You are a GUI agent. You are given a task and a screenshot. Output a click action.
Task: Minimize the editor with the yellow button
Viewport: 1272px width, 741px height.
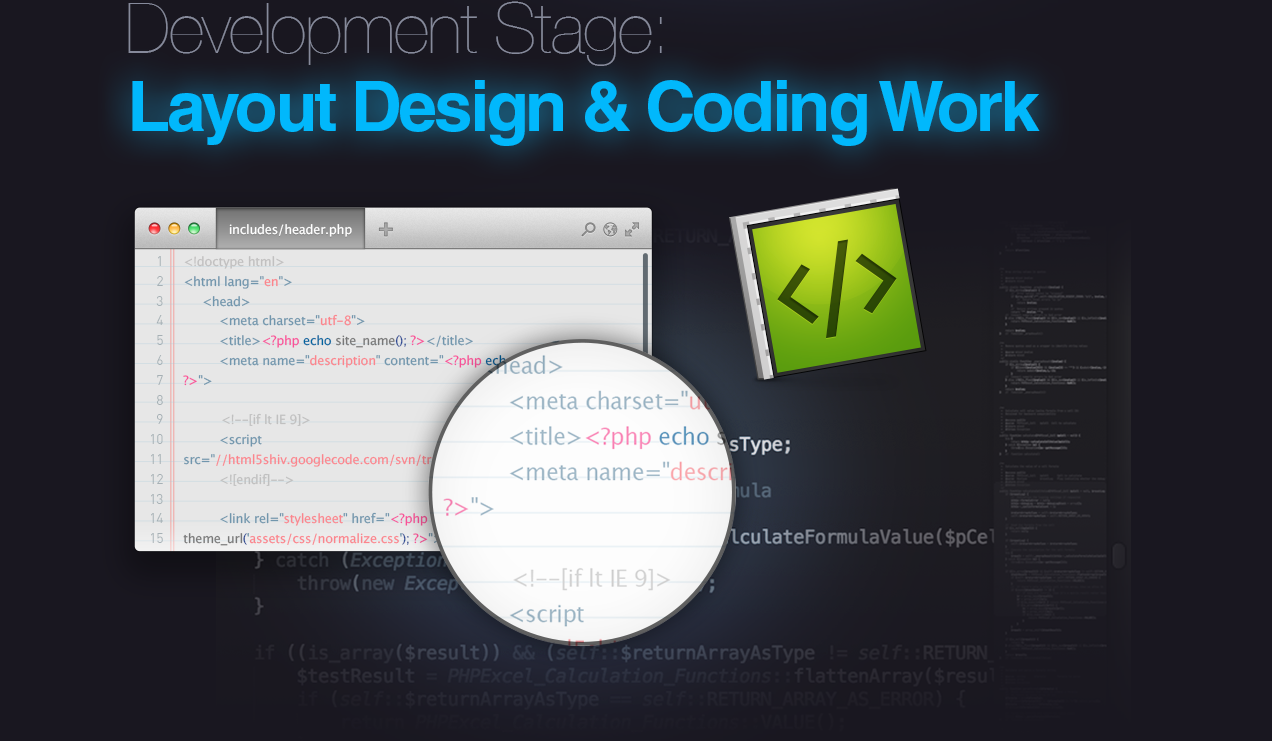tap(174, 229)
